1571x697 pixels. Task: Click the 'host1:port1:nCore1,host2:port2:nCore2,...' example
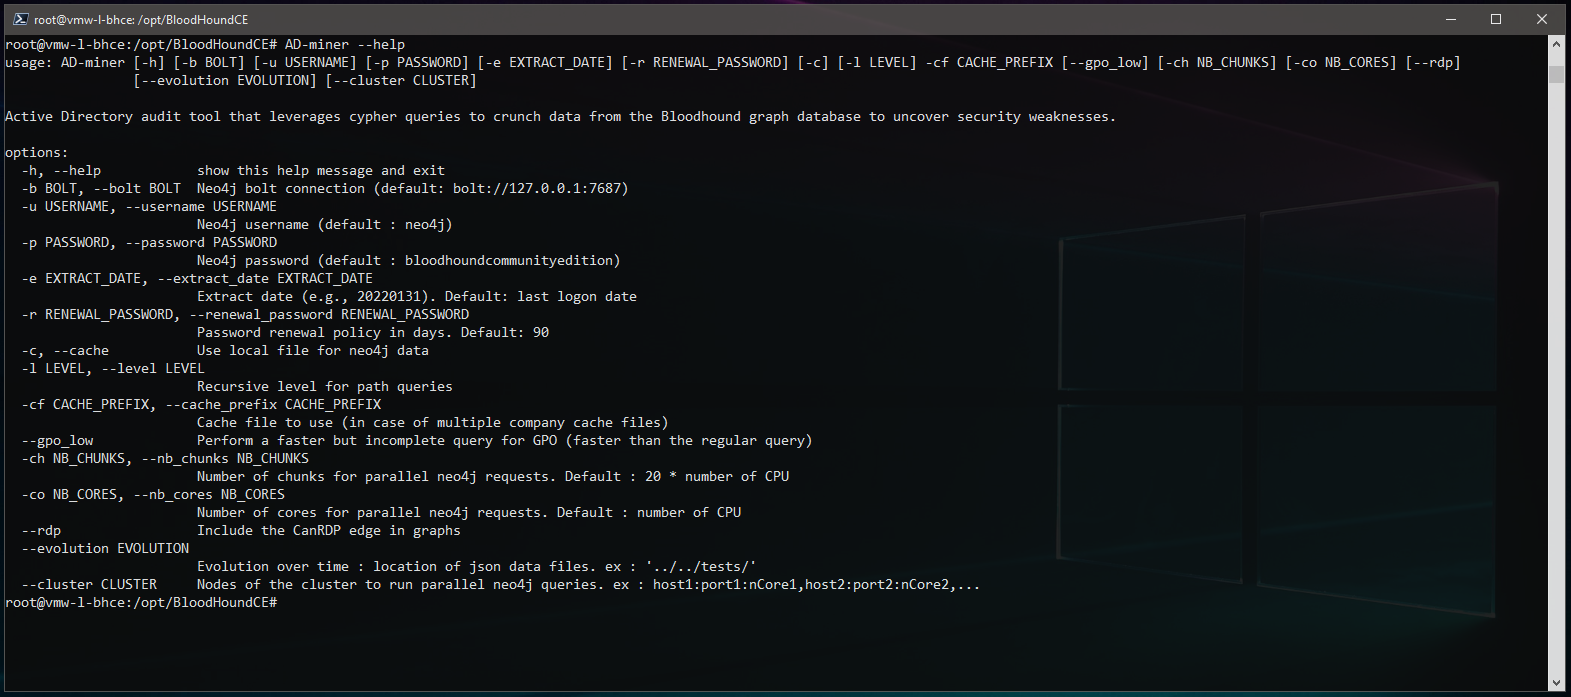tap(817, 584)
